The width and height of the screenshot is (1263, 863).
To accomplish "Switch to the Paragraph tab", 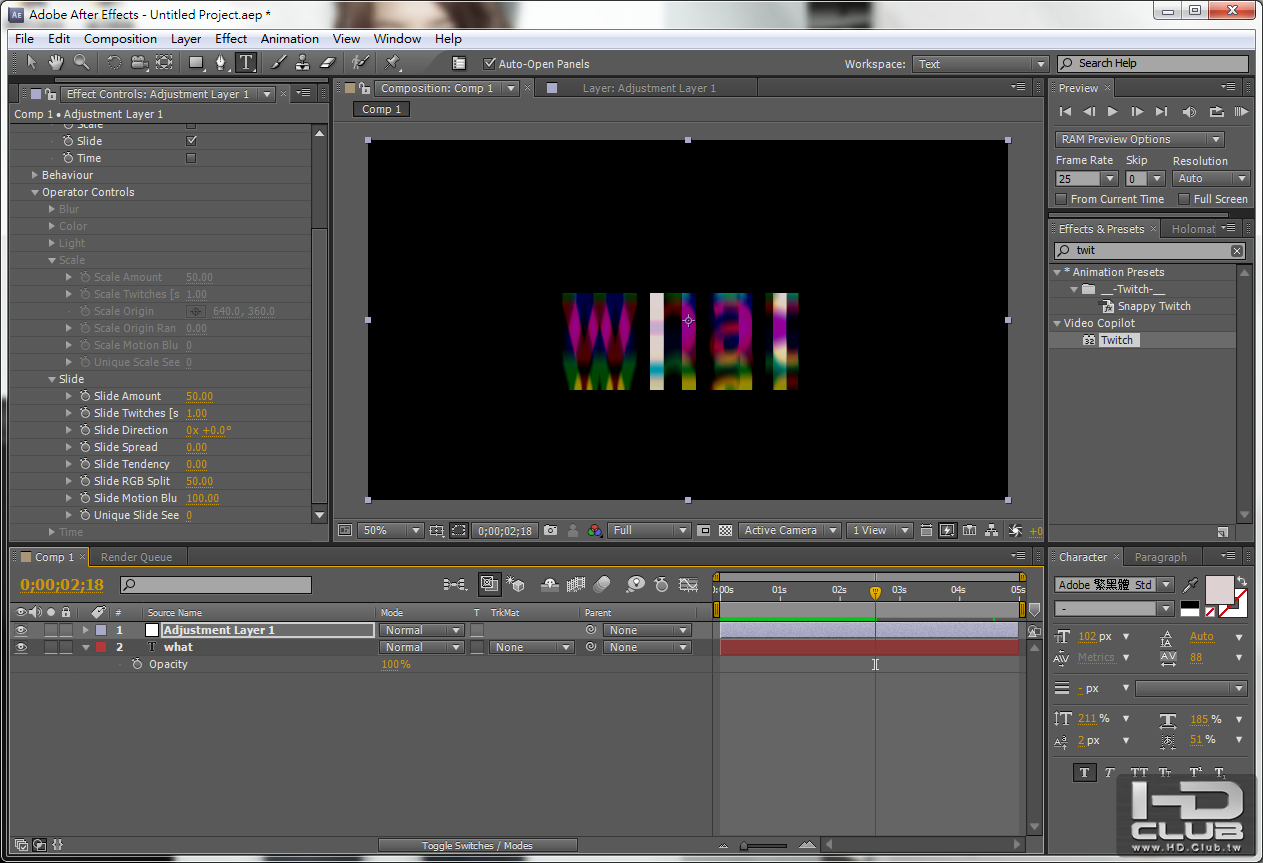I will 1161,557.
